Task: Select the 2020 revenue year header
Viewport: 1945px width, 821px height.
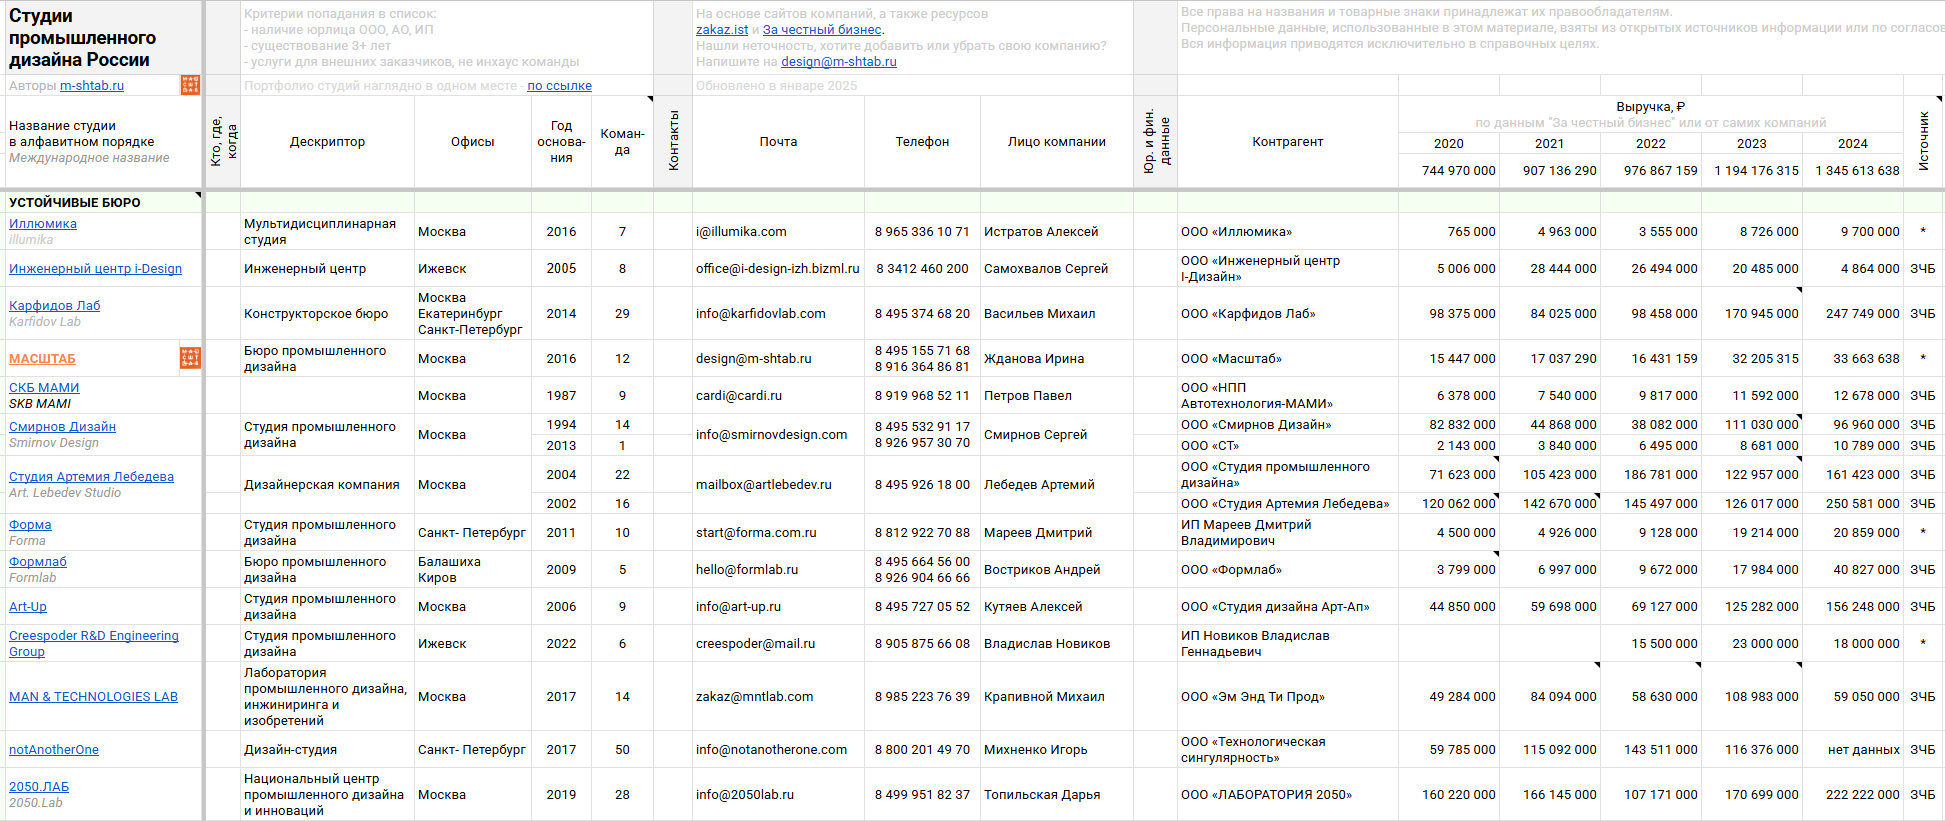Action: (x=1449, y=144)
